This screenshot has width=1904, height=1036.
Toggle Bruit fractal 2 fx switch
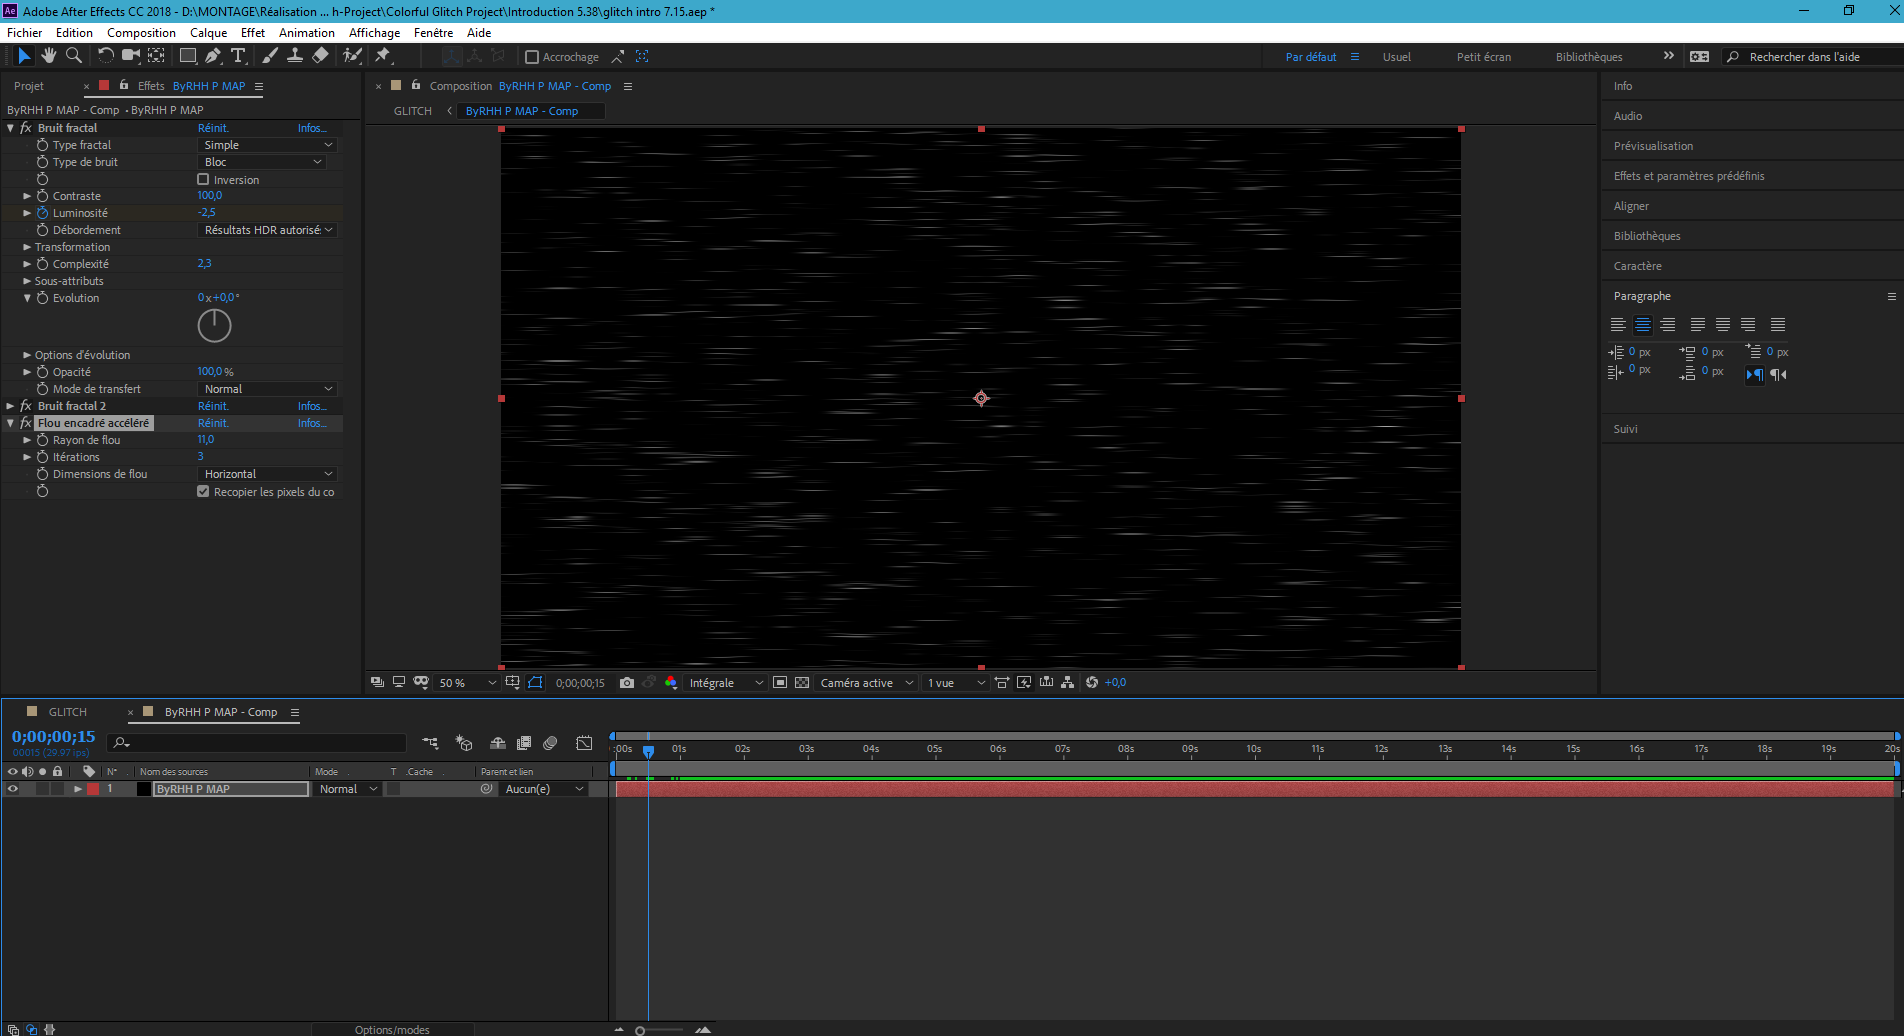[26, 406]
